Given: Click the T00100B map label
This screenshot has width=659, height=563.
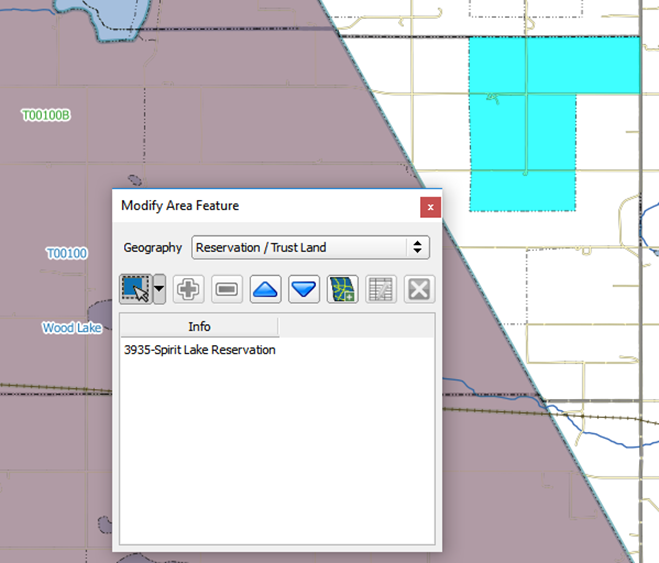Looking at the screenshot, I should click(x=46, y=115).
